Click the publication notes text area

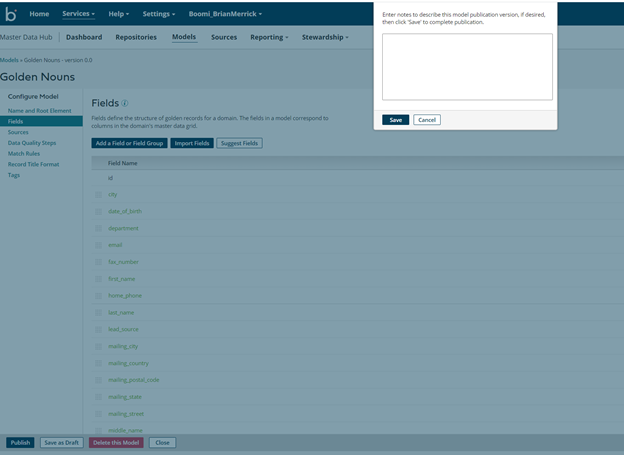pos(467,66)
